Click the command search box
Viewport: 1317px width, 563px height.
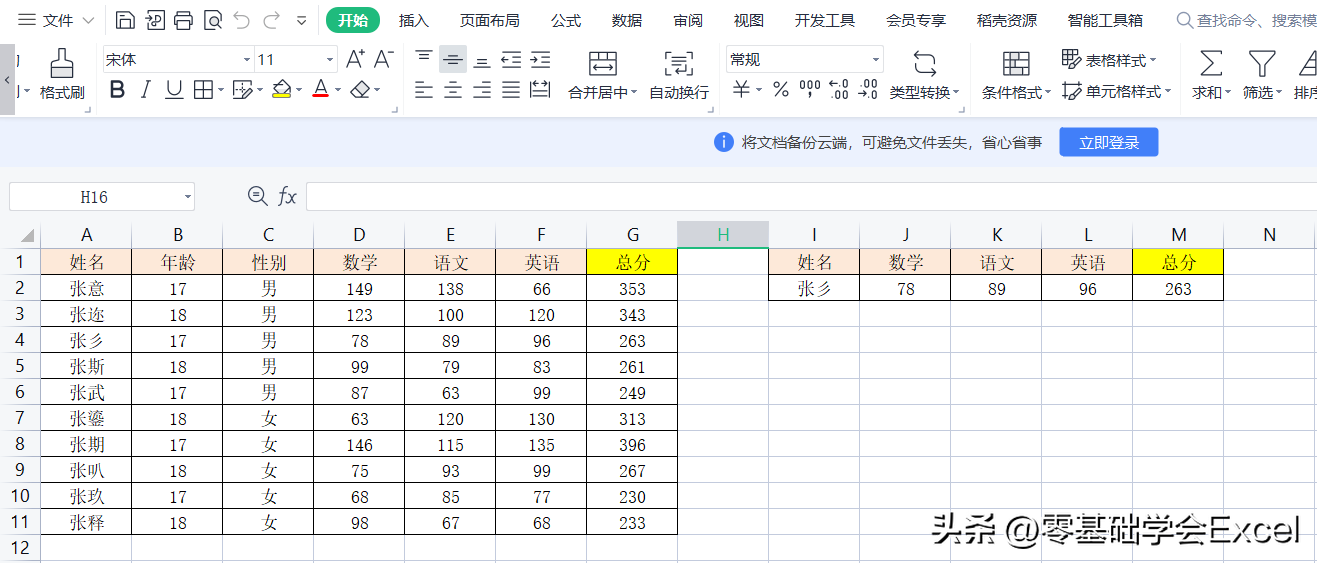(x=1245, y=20)
